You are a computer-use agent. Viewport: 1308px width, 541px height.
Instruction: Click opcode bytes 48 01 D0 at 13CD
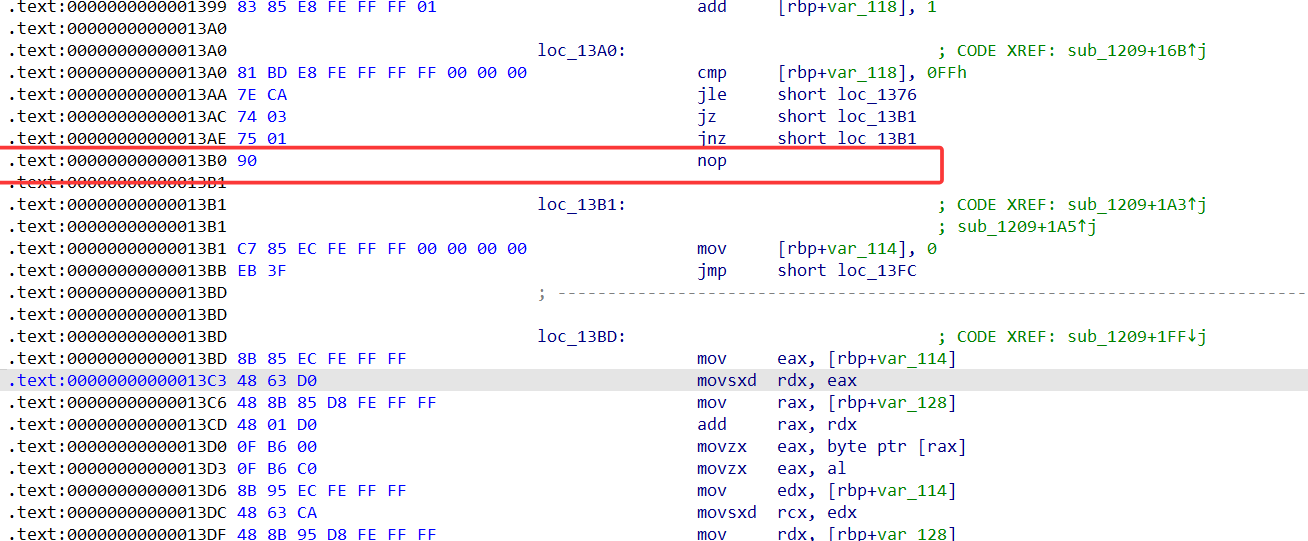(x=277, y=424)
